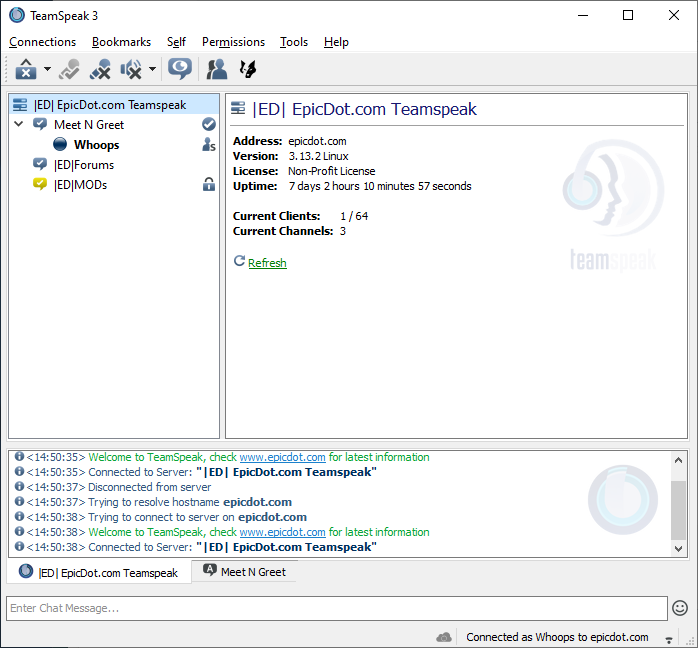Click the 'Disconnected from server' log line
Image resolution: width=698 pixels, height=648 pixels.
(150, 487)
